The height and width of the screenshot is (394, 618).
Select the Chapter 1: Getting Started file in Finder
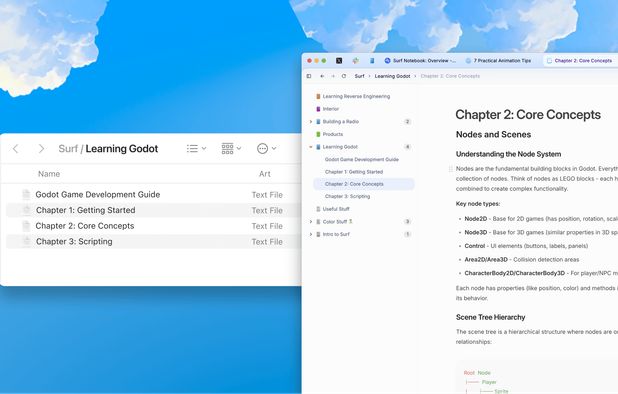pyautogui.click(x=152, y=210)
